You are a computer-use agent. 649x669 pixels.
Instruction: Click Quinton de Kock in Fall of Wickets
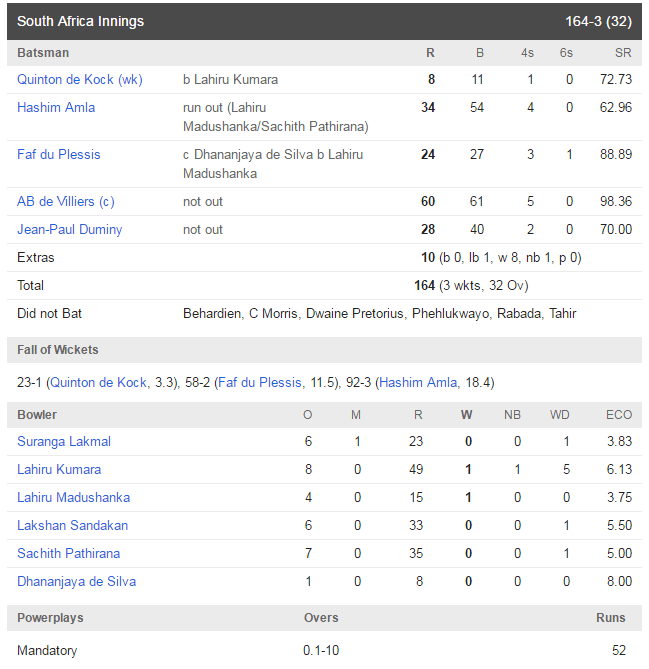click(99, 382)
